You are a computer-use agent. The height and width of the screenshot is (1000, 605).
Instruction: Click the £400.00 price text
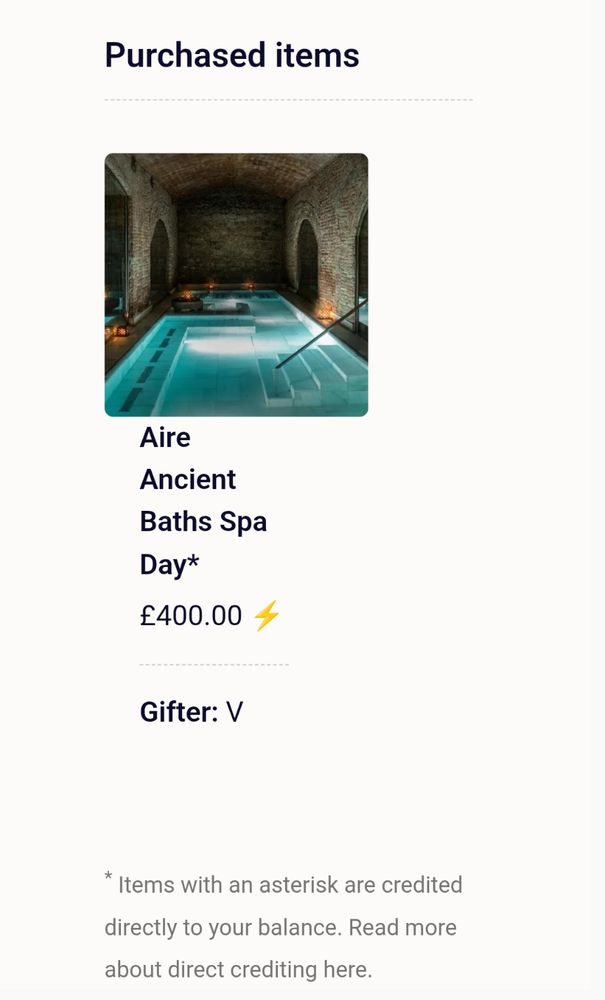point(191,616)
